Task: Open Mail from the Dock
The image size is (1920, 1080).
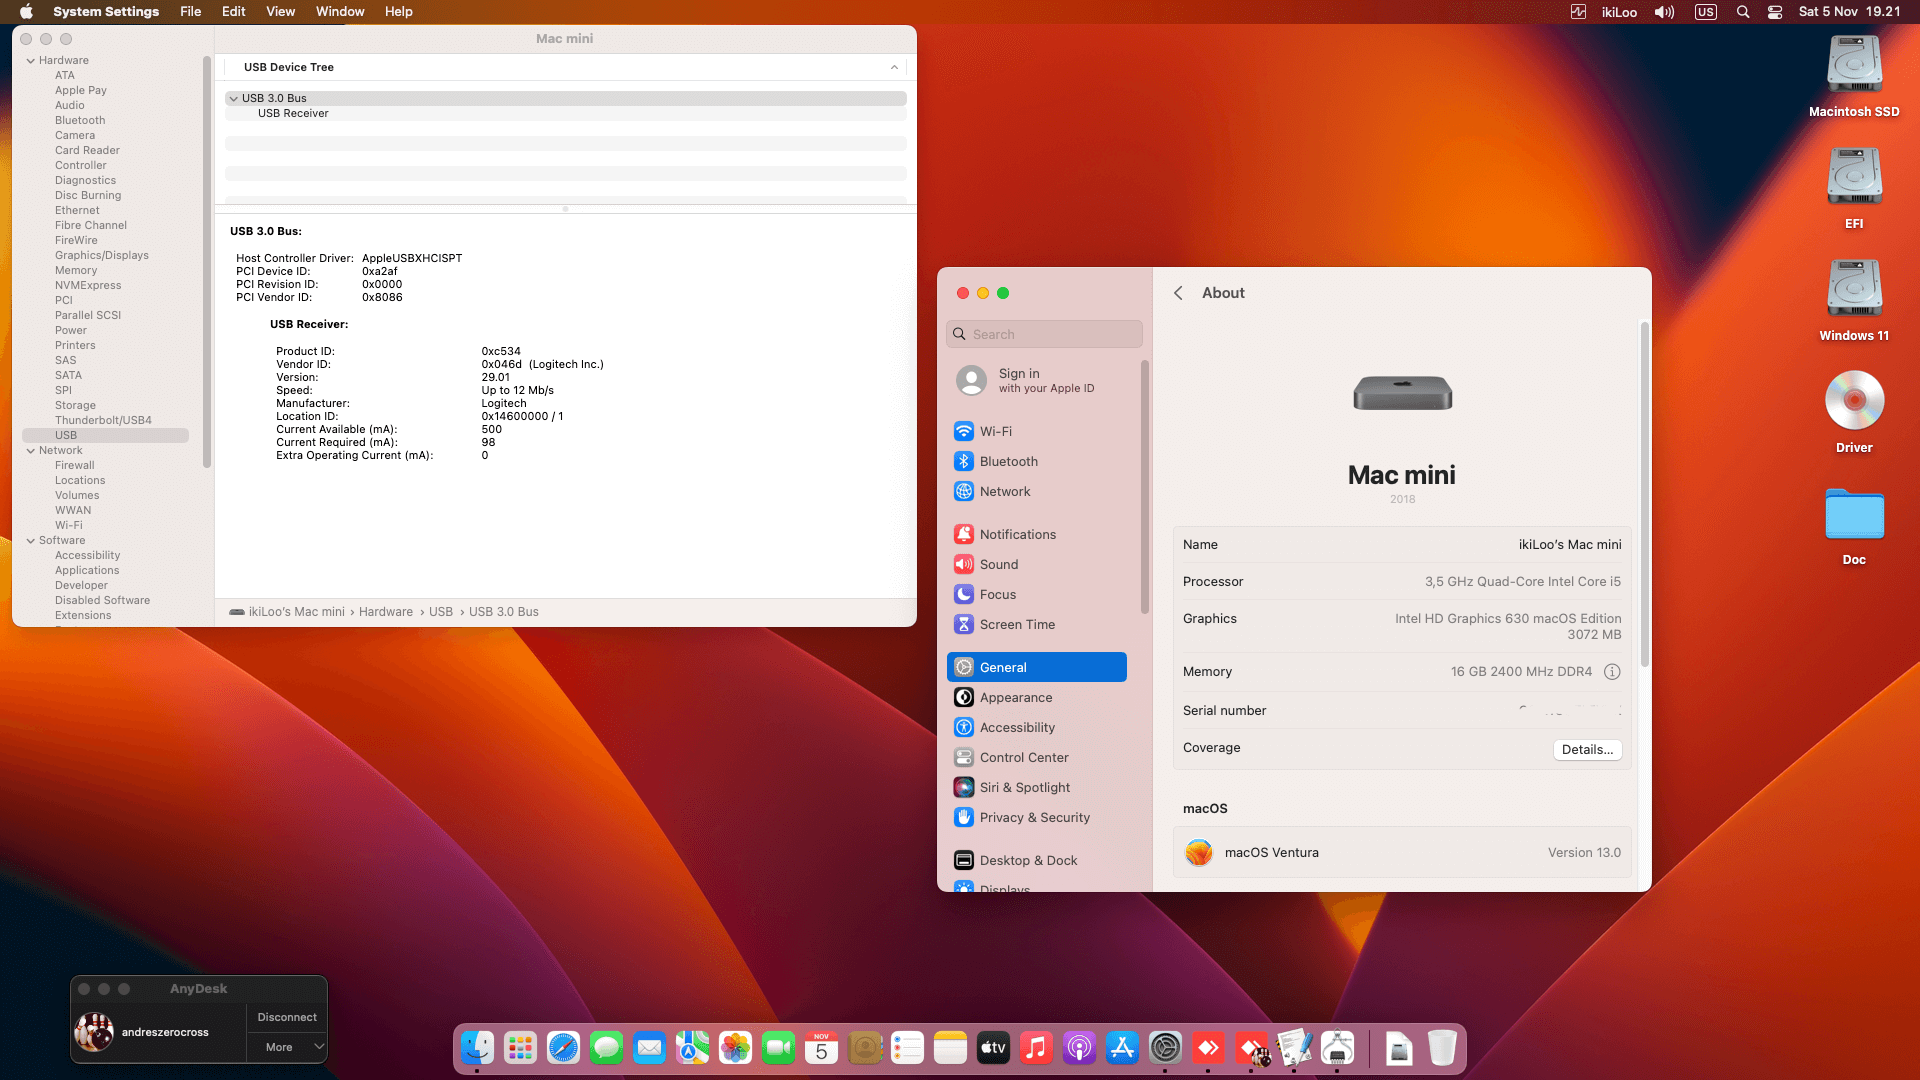Action: (649, 1048)
